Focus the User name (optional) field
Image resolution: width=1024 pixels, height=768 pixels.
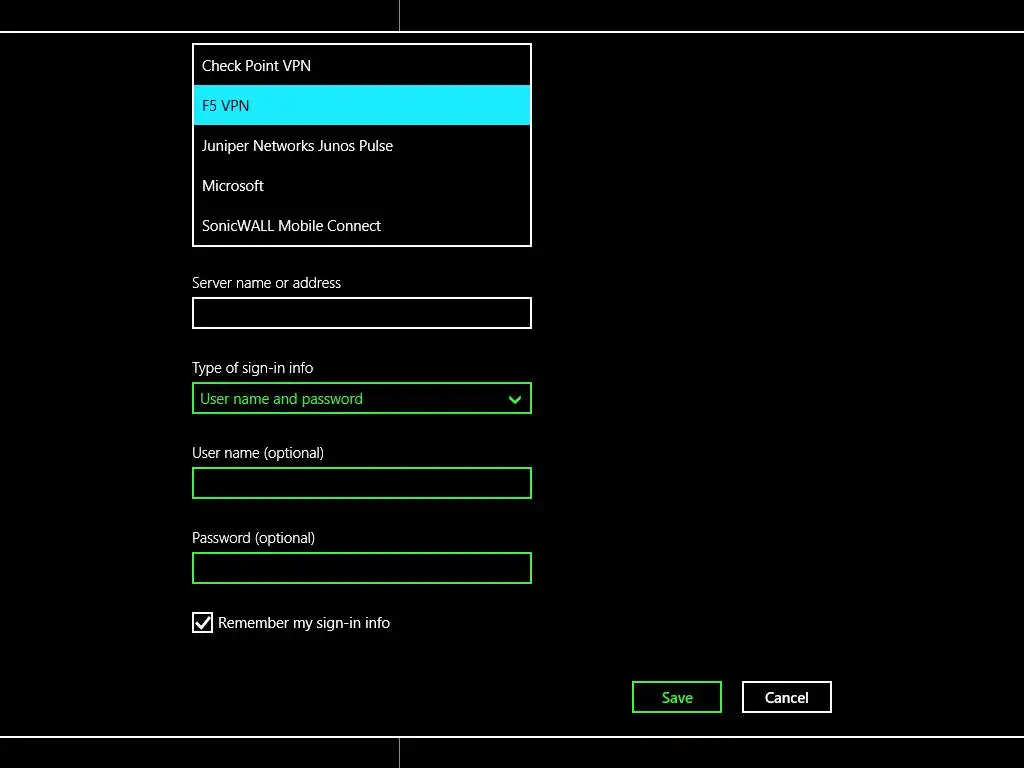[x=362, y=483]
